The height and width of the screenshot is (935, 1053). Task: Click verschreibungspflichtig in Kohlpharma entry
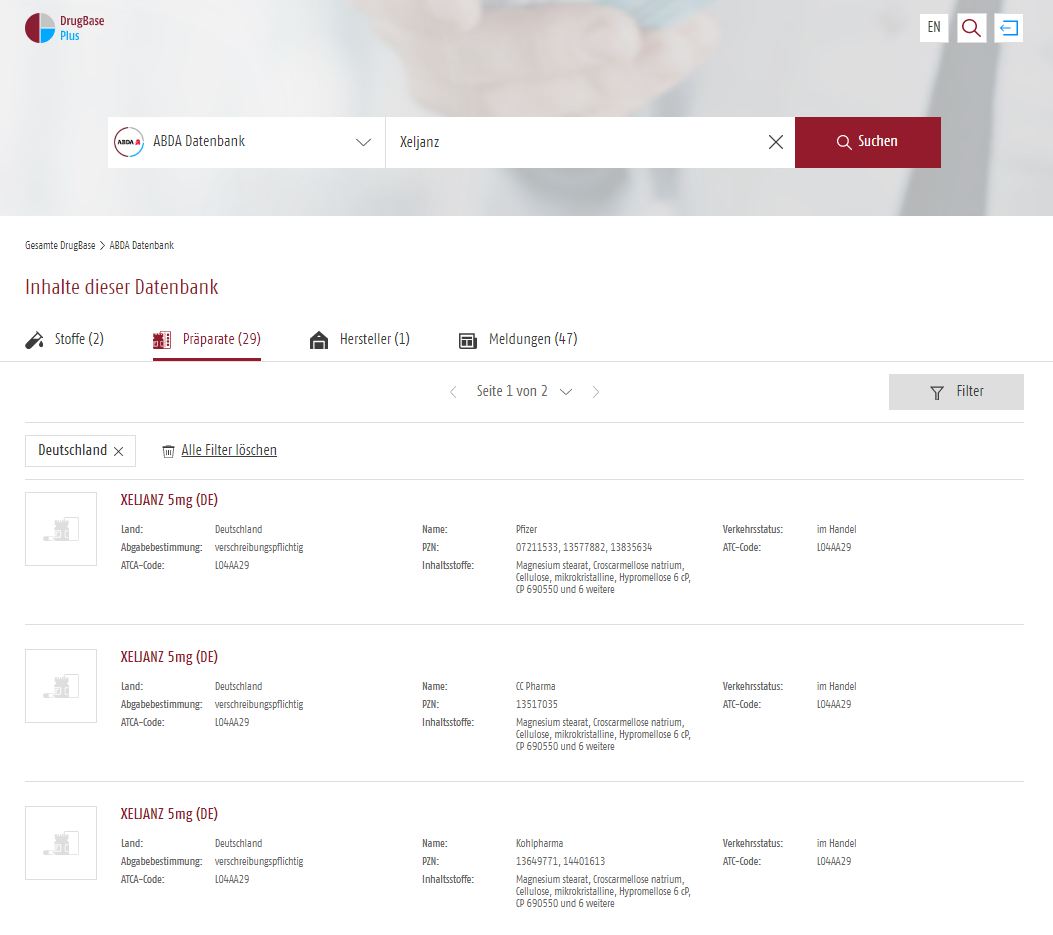tap(259, 862)
